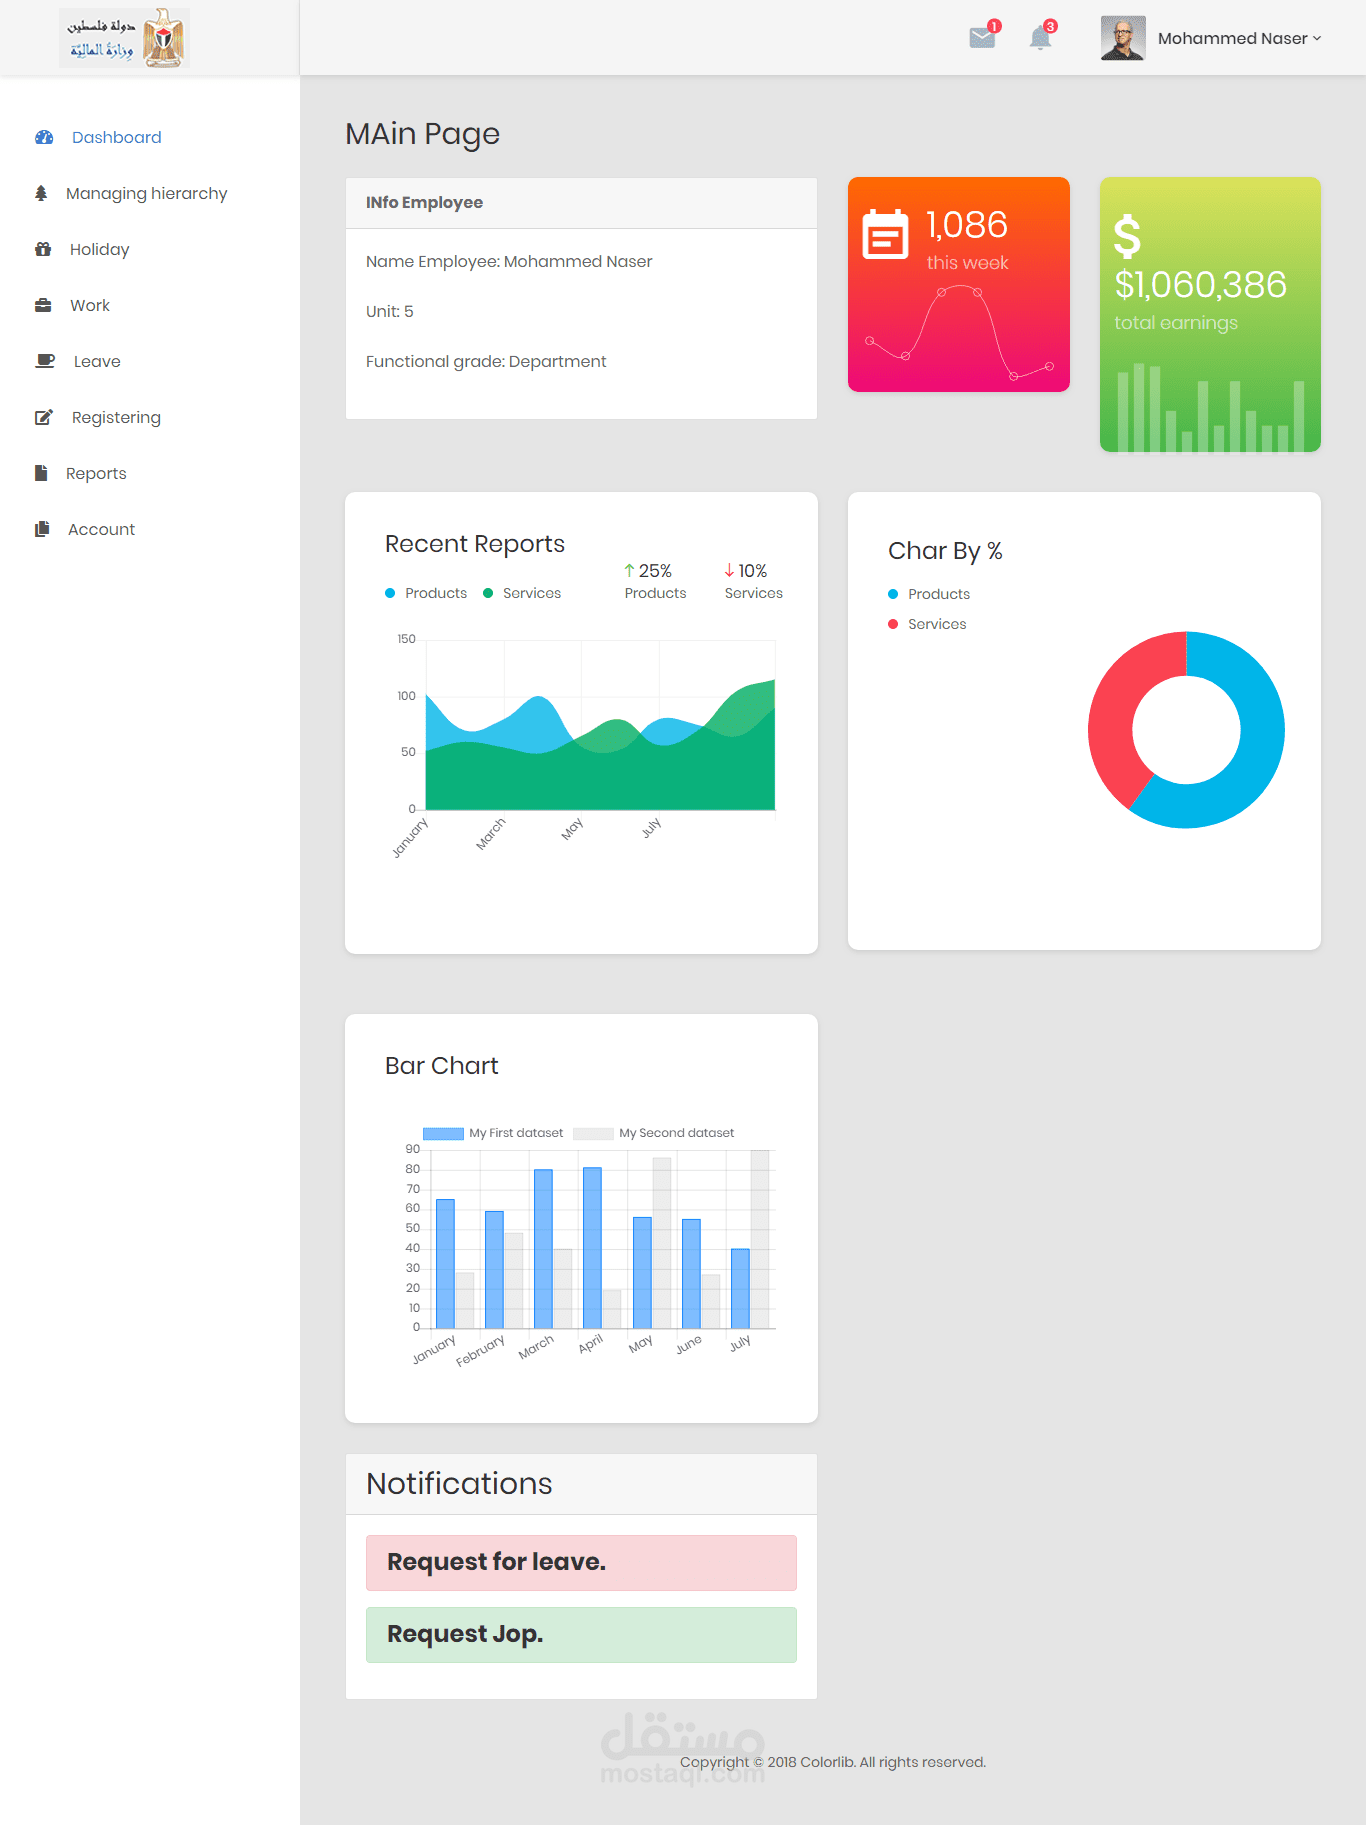This screenshot has height=1825, width=1366.
Task: Navigate to Registering
Action: point(116,417)
